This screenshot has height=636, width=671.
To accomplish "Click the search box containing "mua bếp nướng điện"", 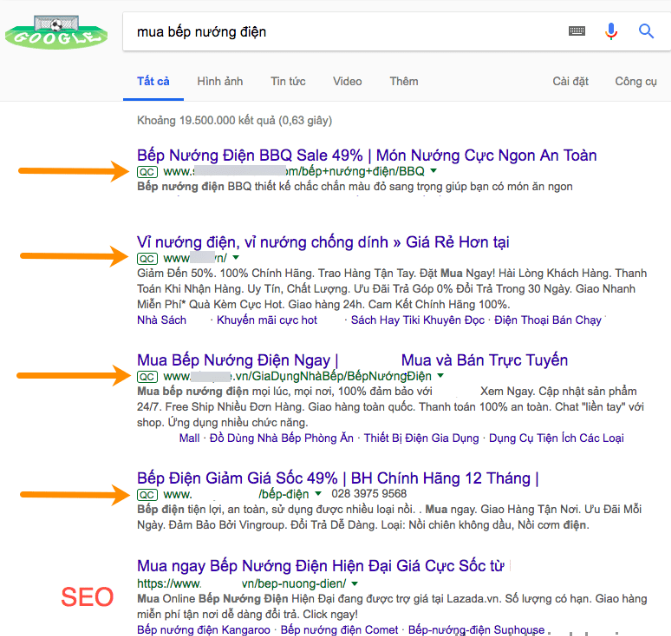I will [340, 31].
